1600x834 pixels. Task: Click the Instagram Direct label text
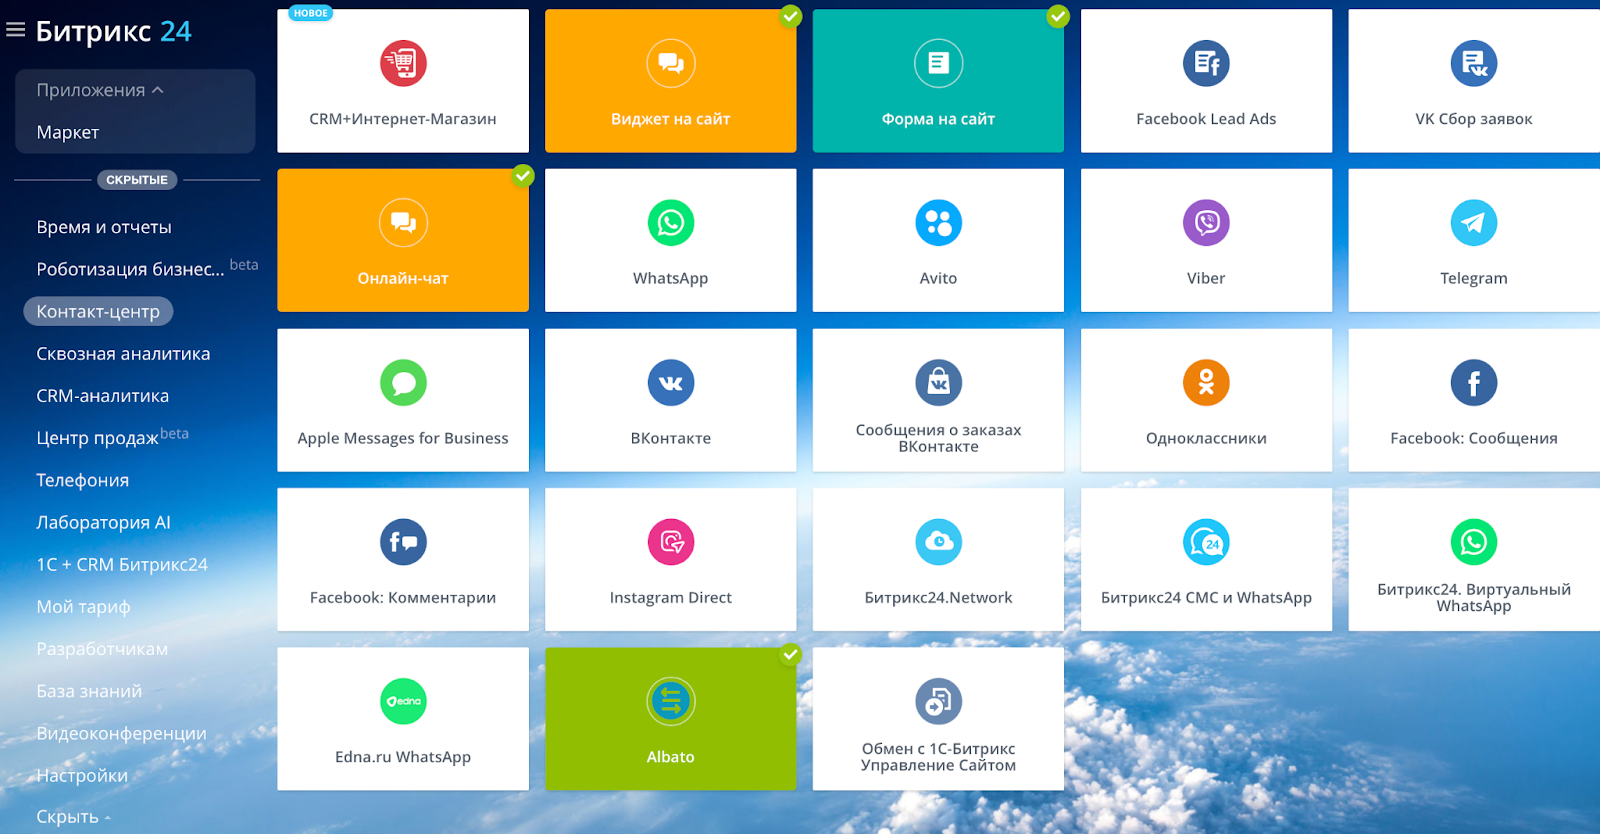pyautogui.click(x=671, y=598)
